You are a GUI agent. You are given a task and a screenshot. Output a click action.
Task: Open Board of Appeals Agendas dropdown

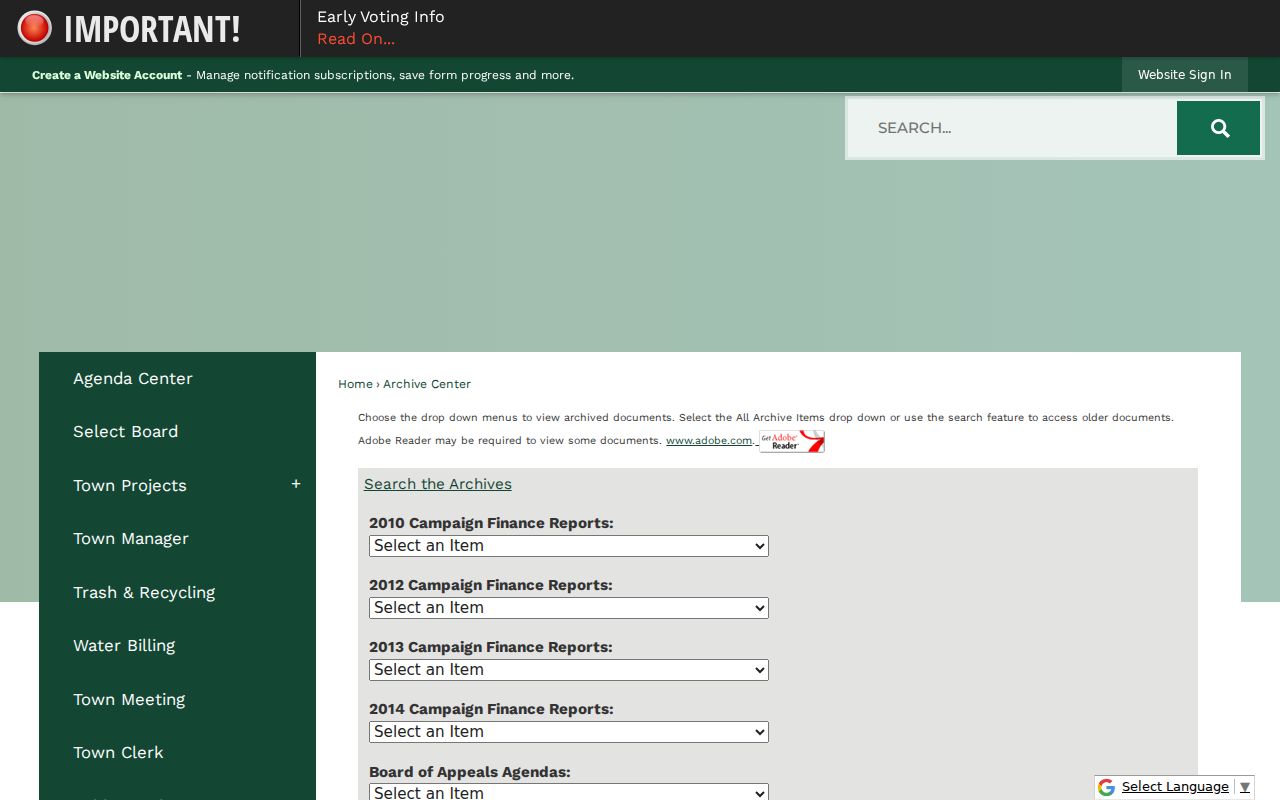pos(569,792)
